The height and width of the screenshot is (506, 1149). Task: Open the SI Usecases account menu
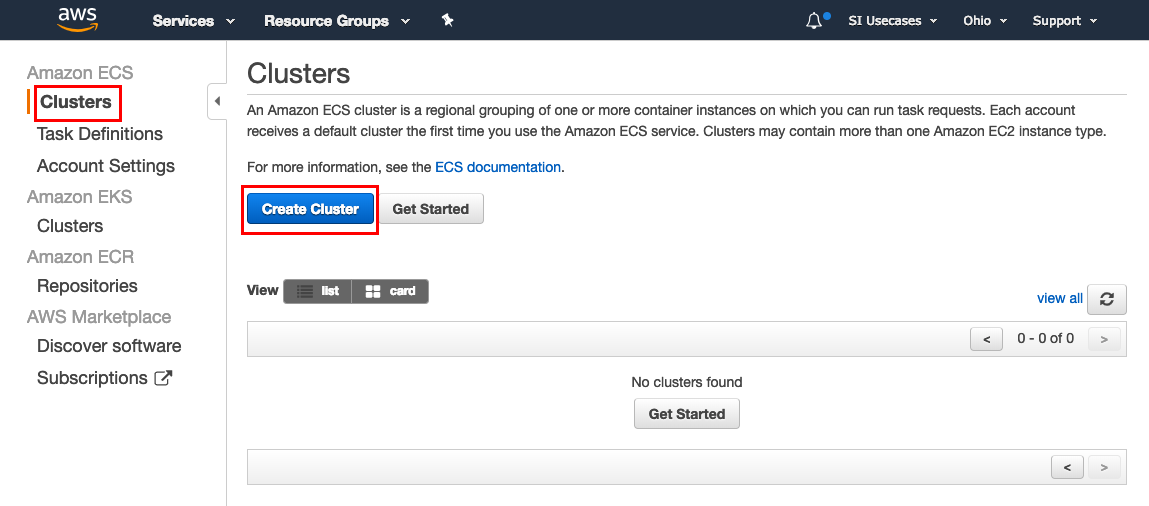coord(893,21)
